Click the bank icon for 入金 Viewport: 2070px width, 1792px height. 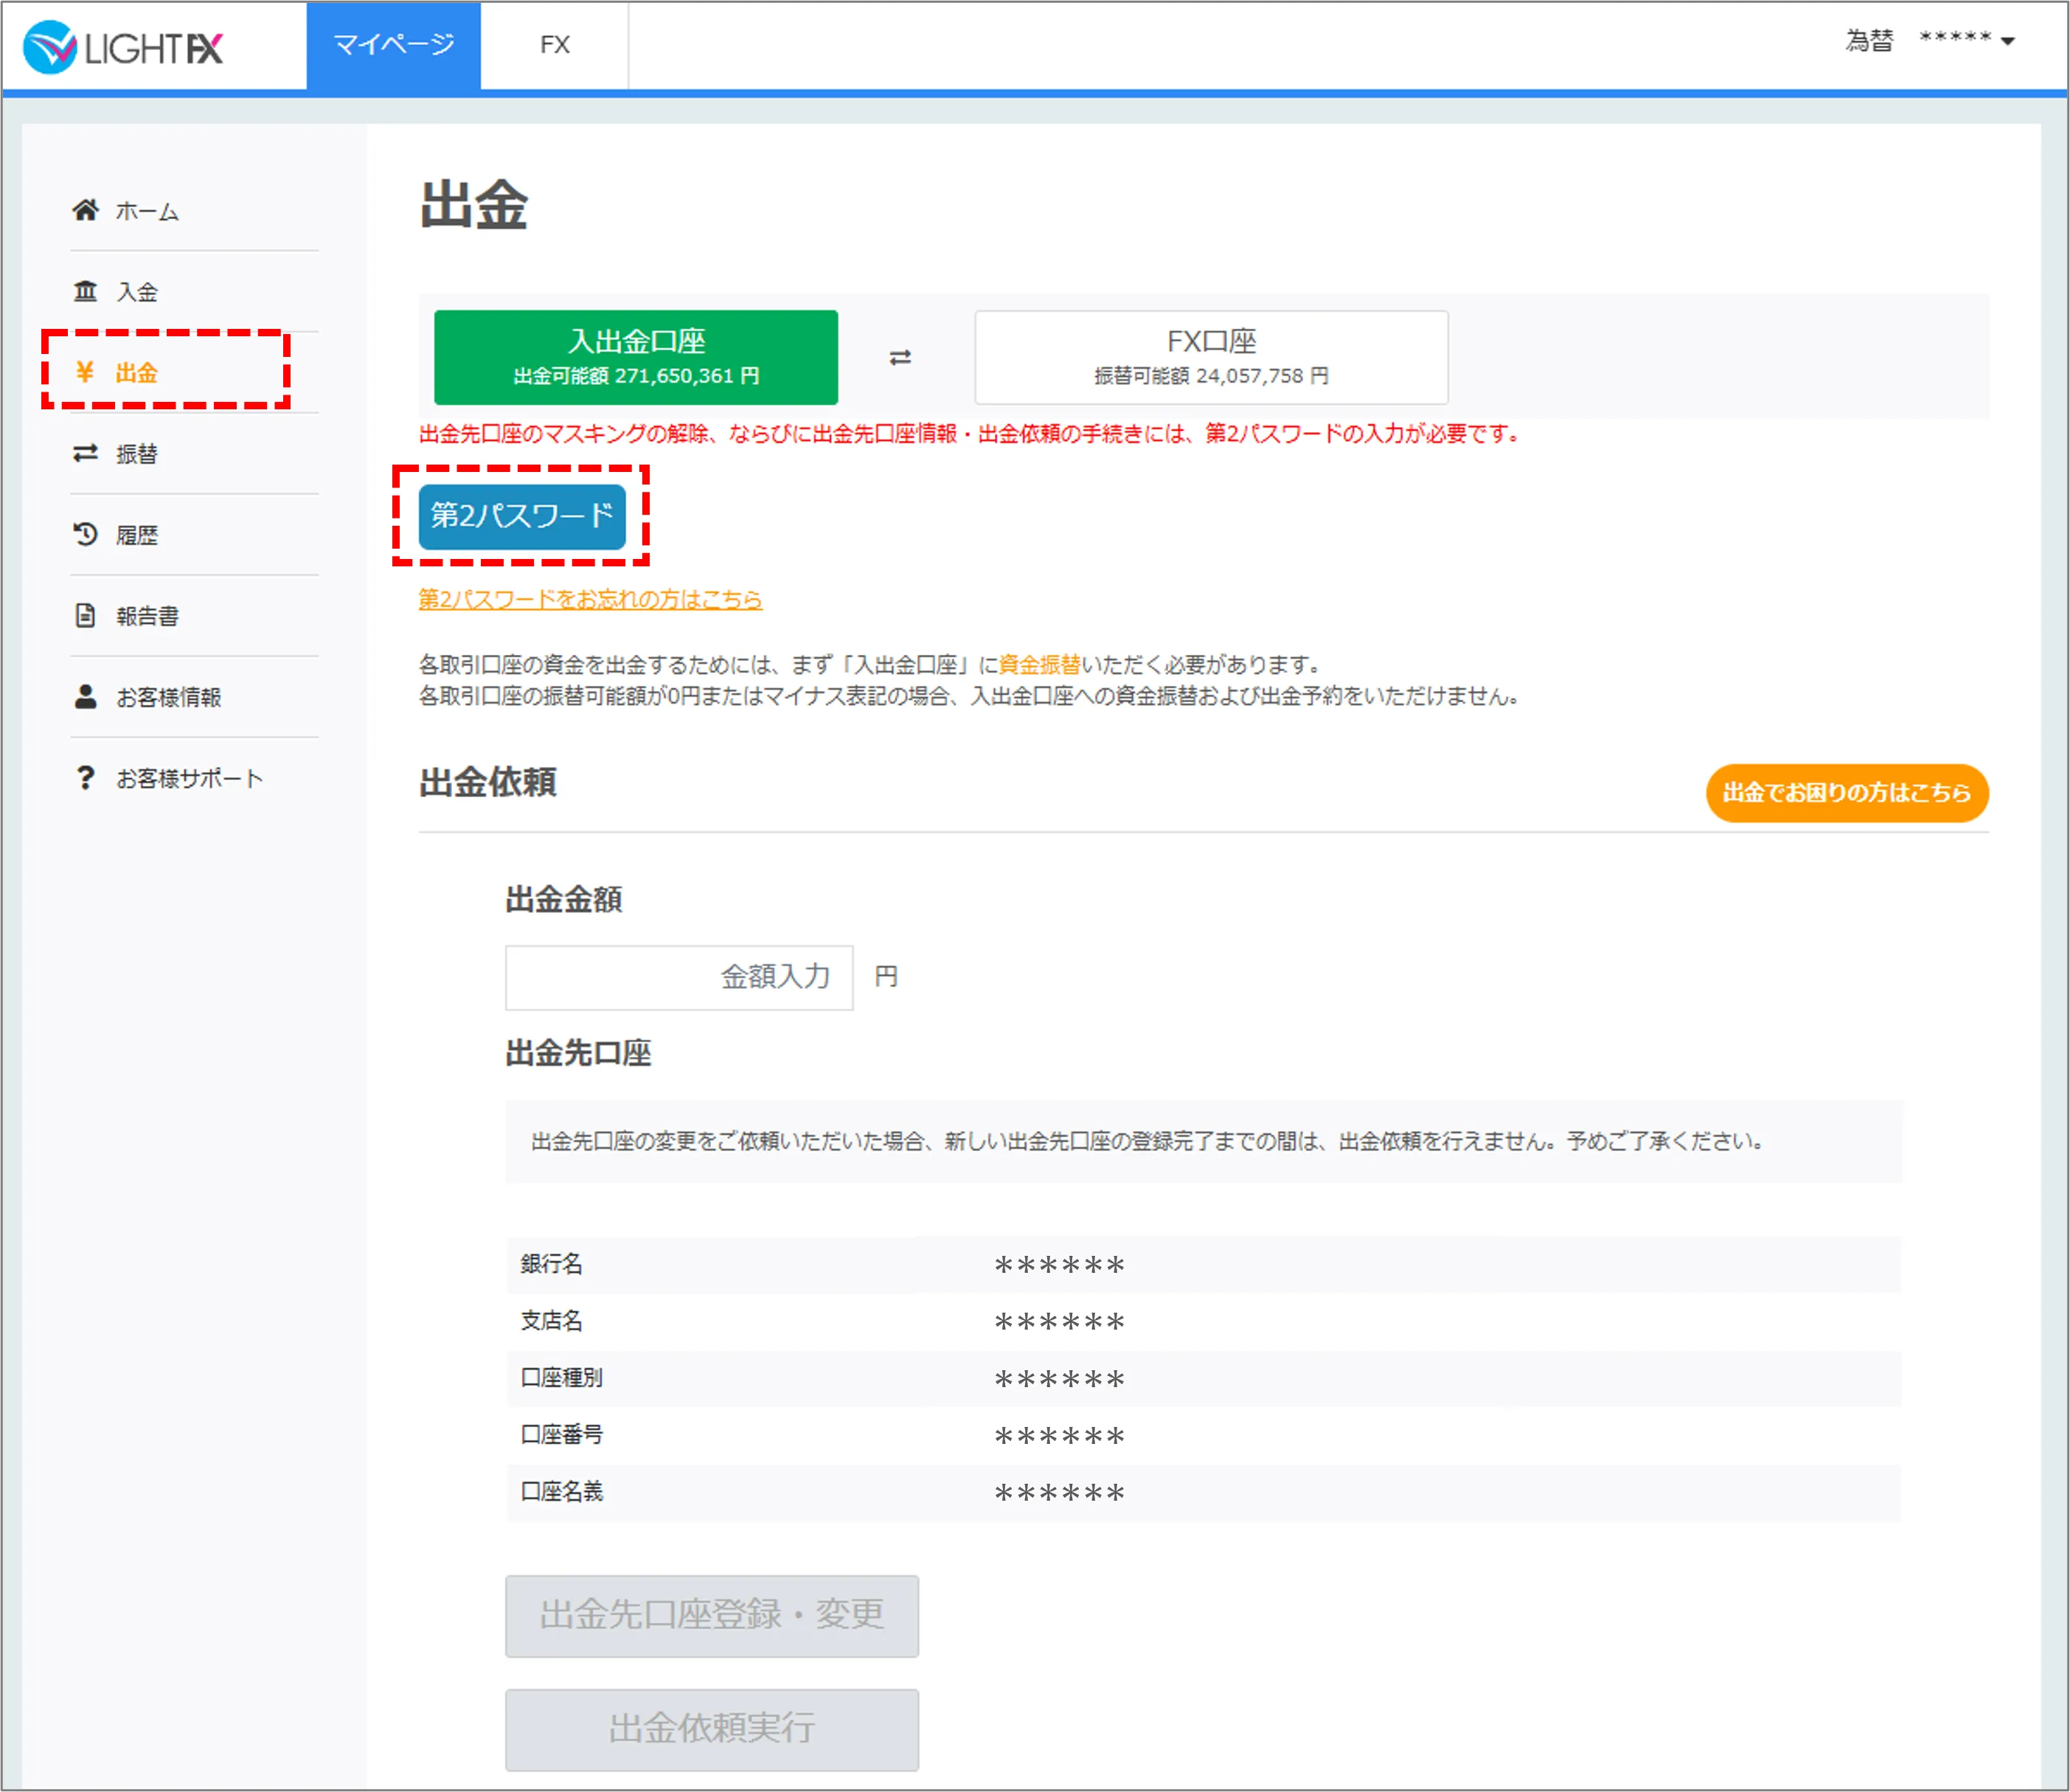[x=86, y=291]
